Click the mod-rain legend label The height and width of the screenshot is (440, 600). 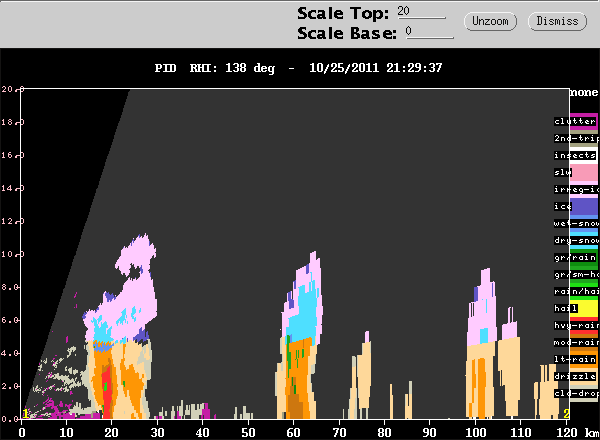point(576,342)
